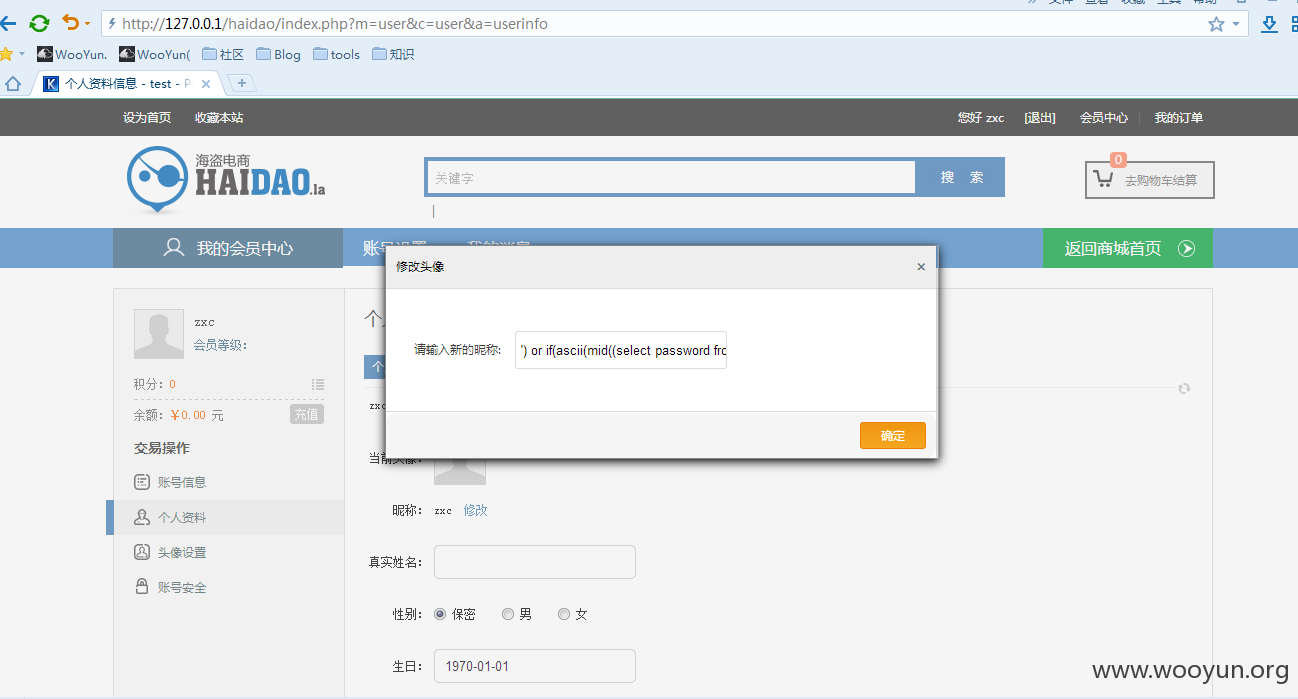Image resolution: width=1298 pixels, height=699 pixels.
Task: Click the shopping cart icon
Action: pos(1103,180)
